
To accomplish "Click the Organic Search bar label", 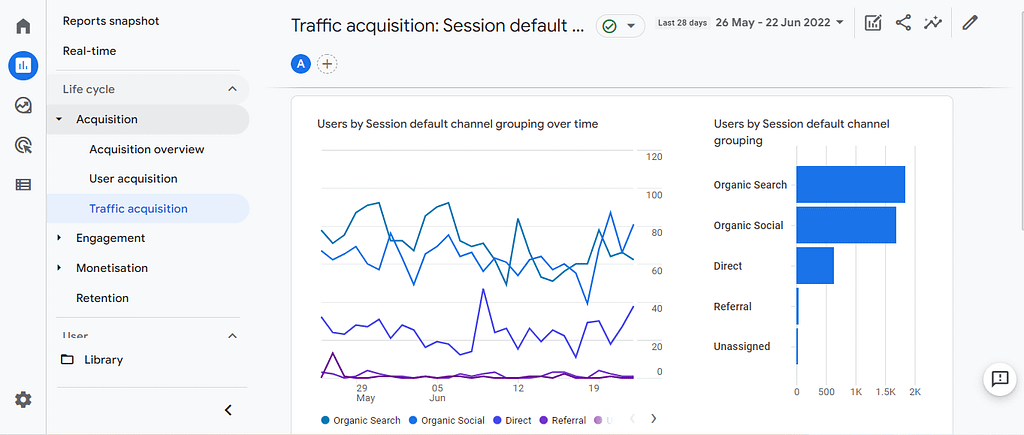I will point(750,185).
